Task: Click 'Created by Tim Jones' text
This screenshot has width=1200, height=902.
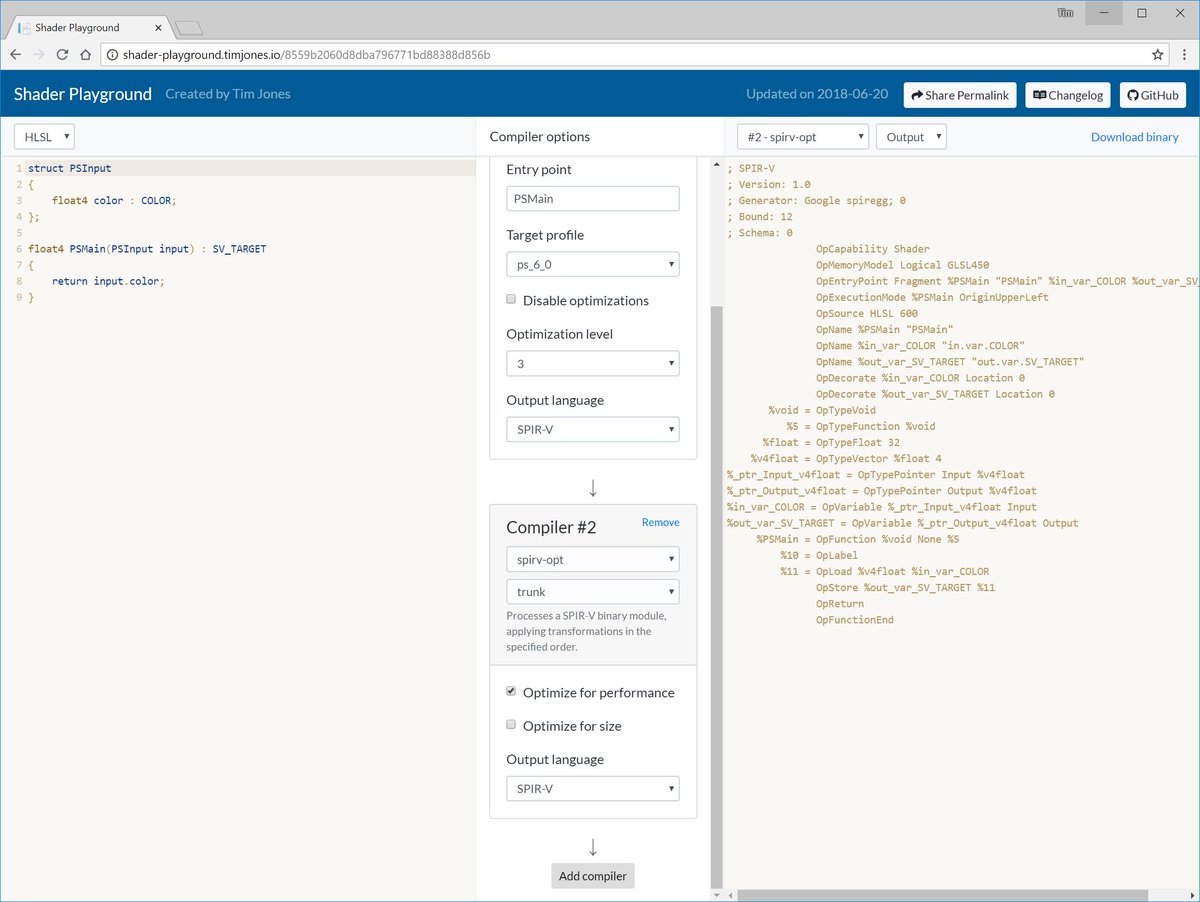Action: pyautogui.click(x=228, y=94)
